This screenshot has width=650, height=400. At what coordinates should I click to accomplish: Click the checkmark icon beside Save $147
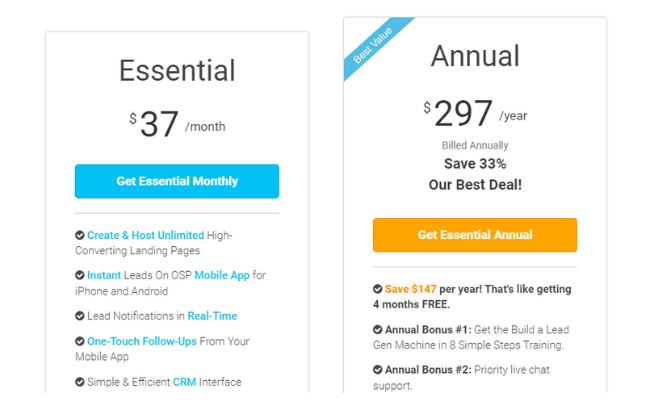pos(378,289)
